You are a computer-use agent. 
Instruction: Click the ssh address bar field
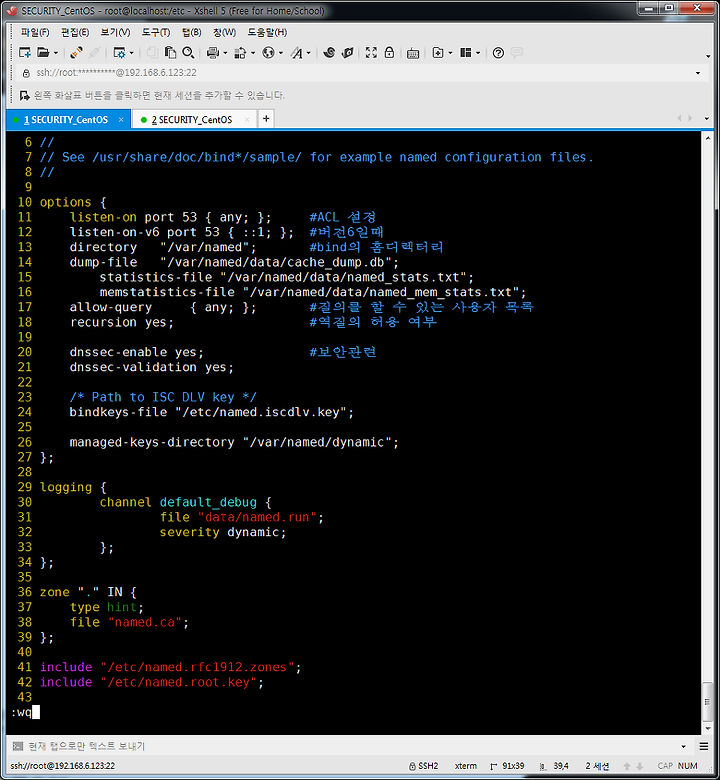click(x=358, y=73)
